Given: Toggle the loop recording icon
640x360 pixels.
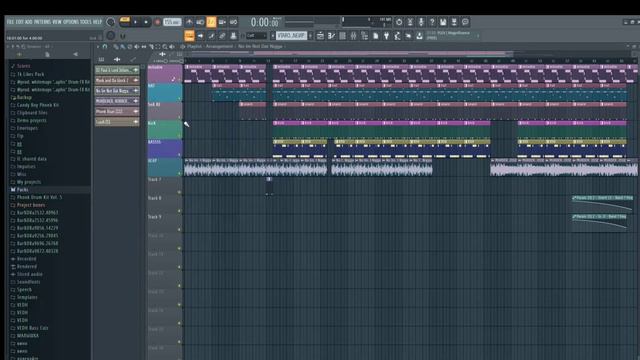Looking at the screenshot, I should (x=233, y=22).
